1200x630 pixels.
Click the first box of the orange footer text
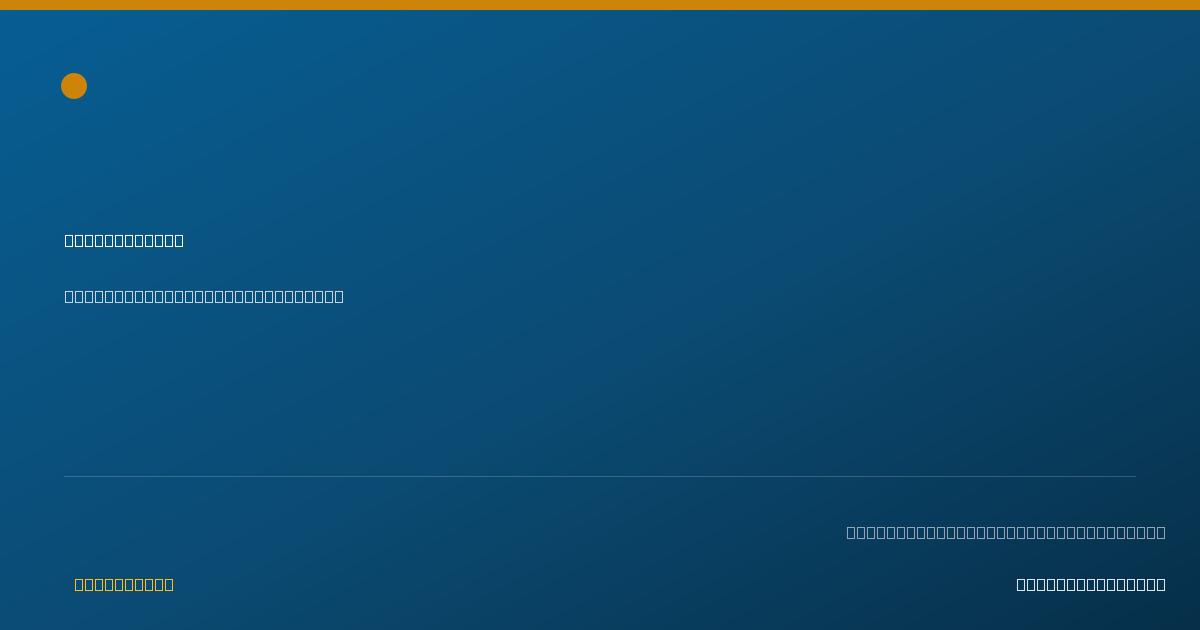point(79,584)
